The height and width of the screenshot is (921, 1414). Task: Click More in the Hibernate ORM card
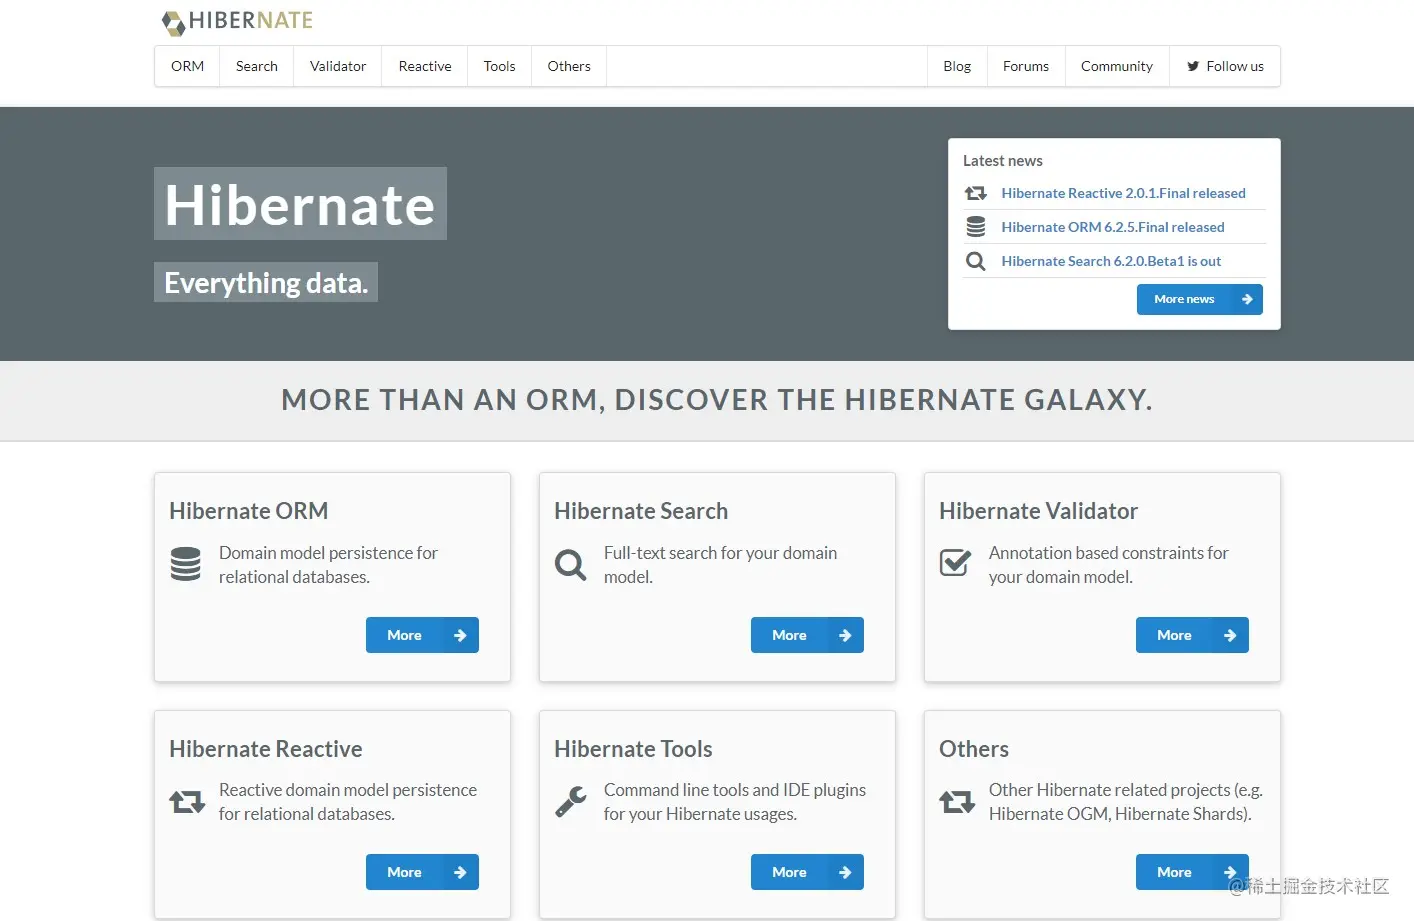pyautogui.click(x=422, y=635)
